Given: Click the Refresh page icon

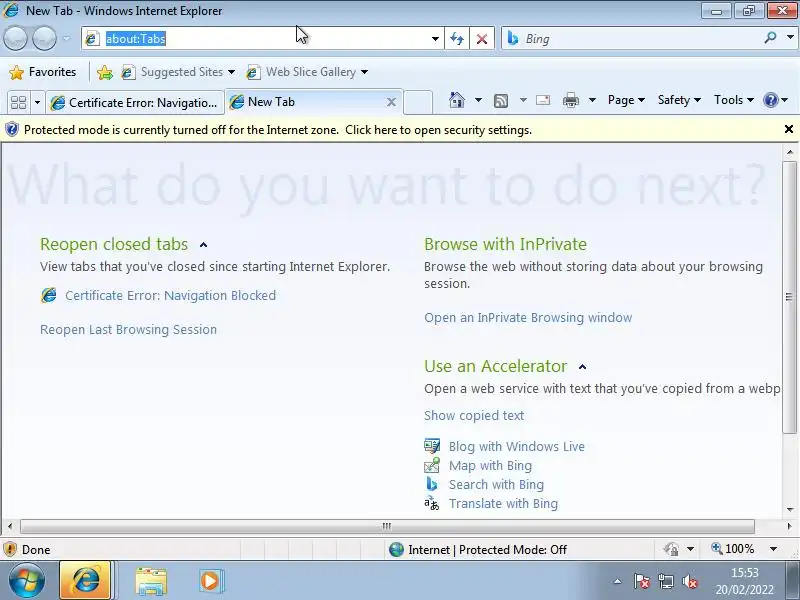Looking at the screenshot, I should coord(457,39).
